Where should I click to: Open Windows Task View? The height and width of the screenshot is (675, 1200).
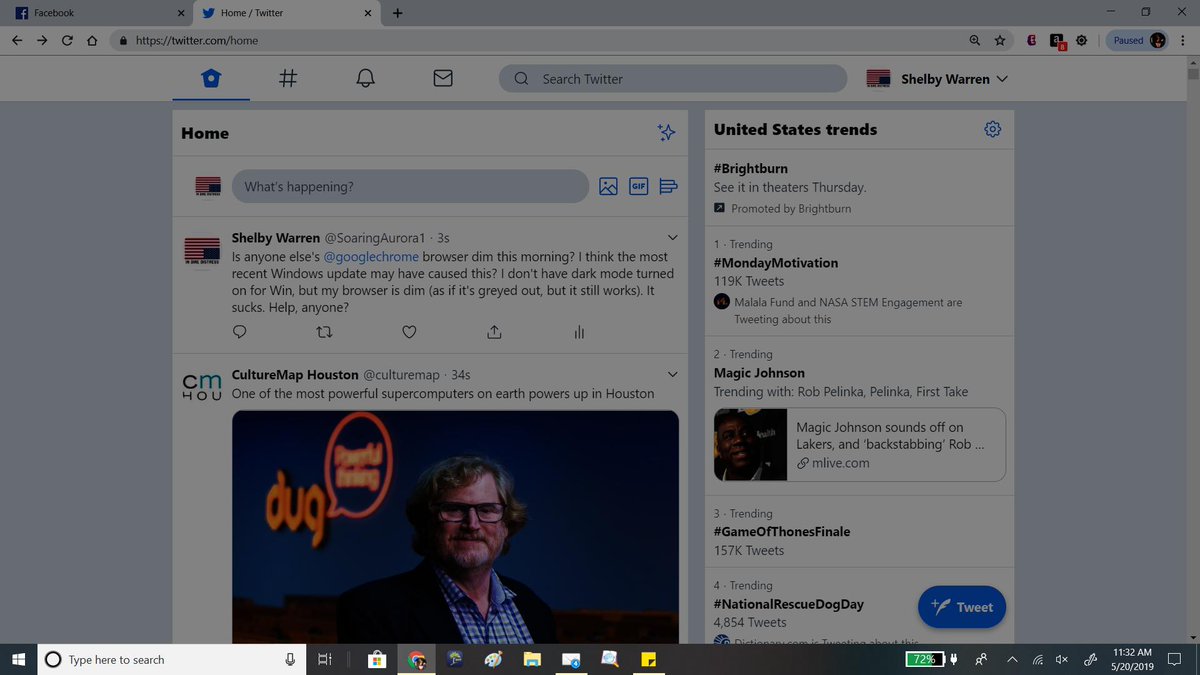pyautogui.click(x=324, y=659)
